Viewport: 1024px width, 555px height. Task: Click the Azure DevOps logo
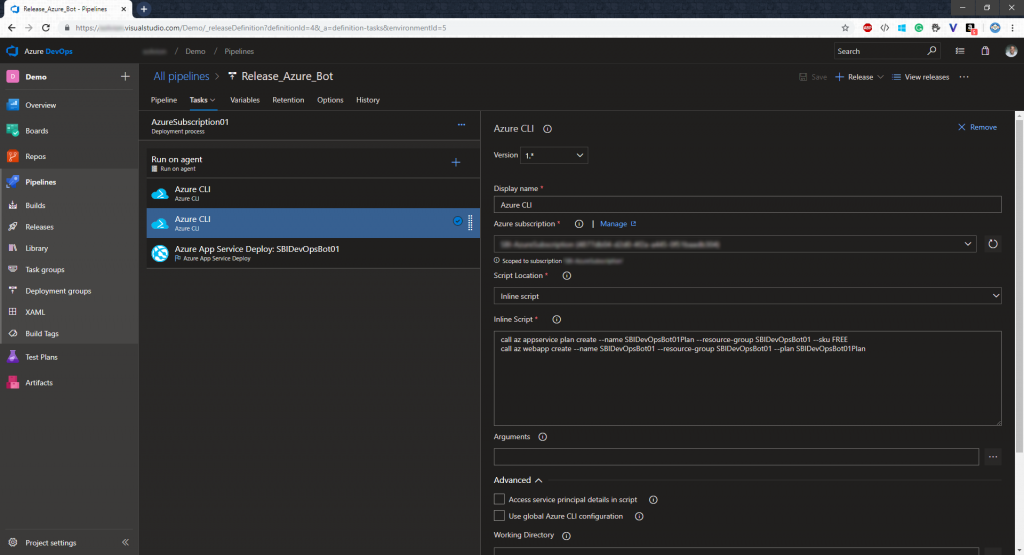pos(12,51)
